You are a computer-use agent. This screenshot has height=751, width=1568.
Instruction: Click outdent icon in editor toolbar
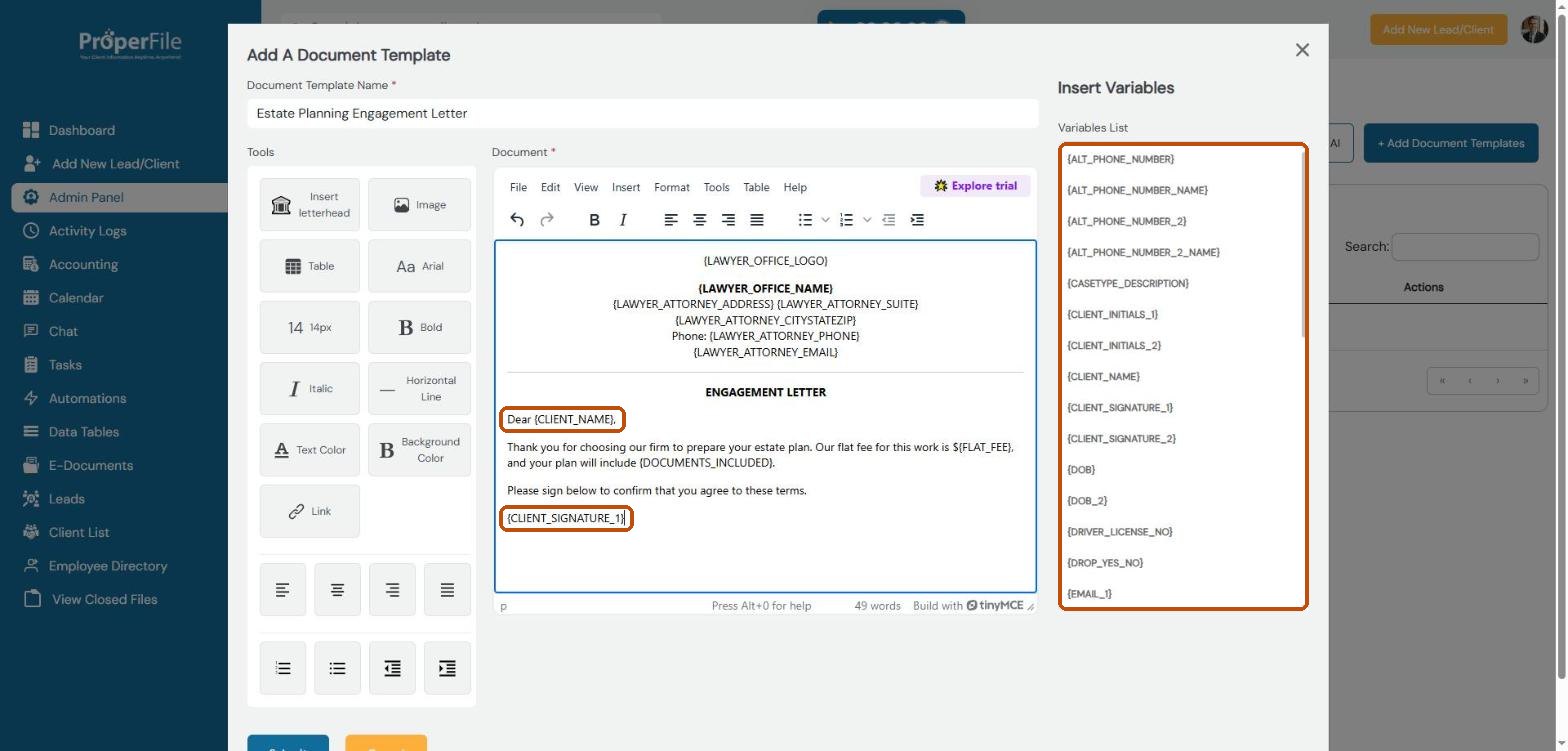[888, 220]
